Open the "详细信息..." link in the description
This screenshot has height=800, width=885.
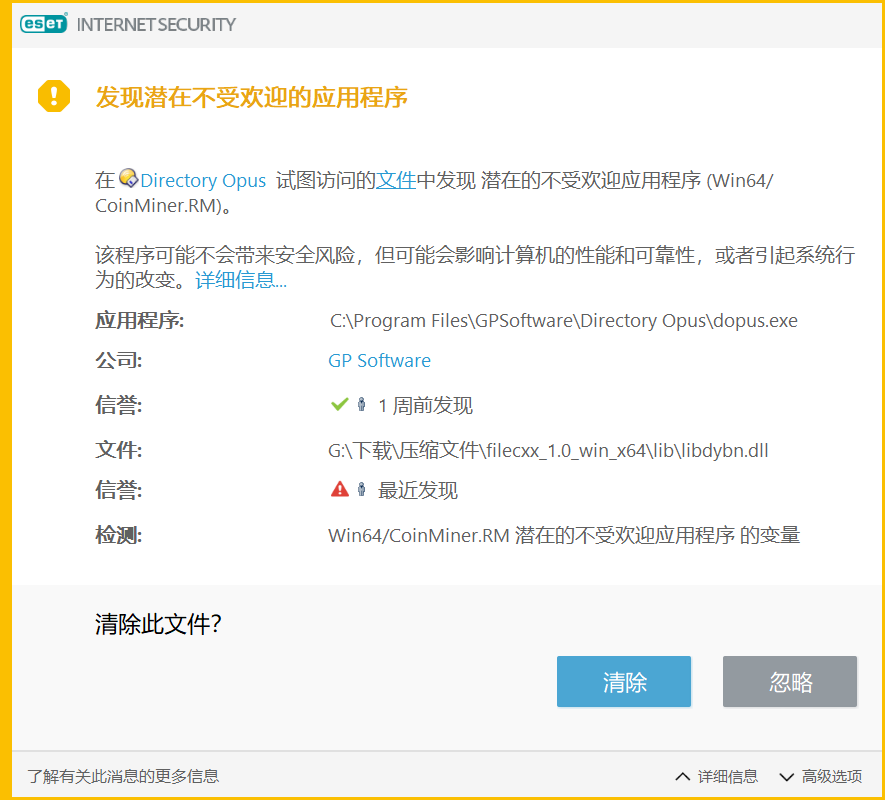[x=241, y=281]
